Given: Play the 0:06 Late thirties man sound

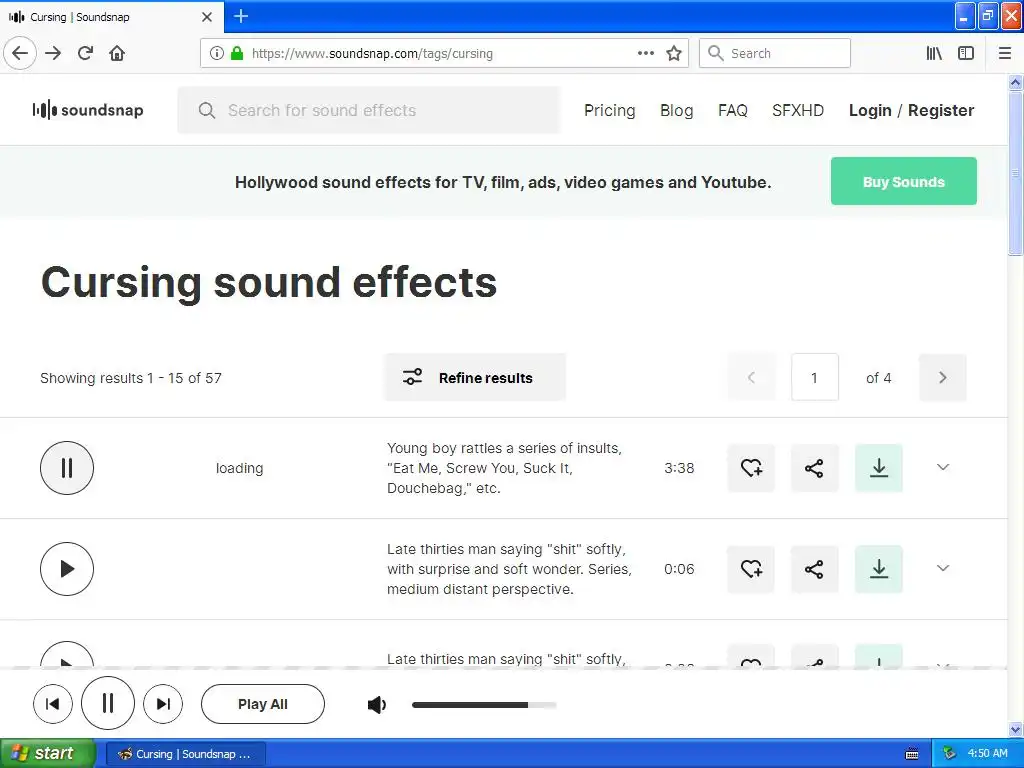Looking at the screenshot, I should coord(67,569).
